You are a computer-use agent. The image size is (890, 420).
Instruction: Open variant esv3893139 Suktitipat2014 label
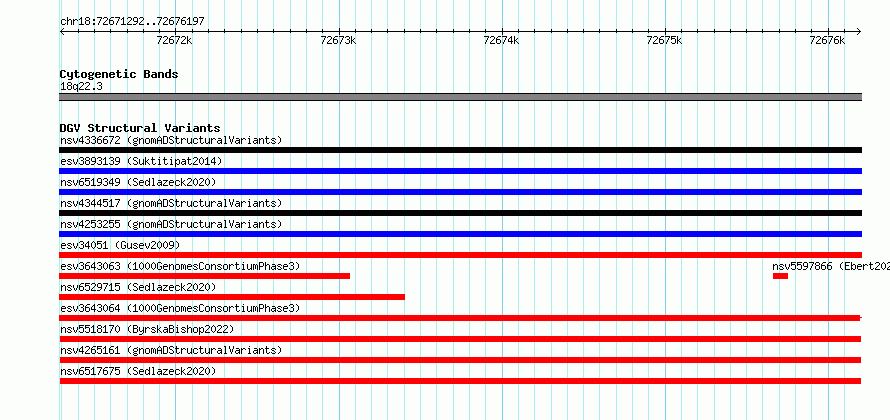(x=141, y=161)
